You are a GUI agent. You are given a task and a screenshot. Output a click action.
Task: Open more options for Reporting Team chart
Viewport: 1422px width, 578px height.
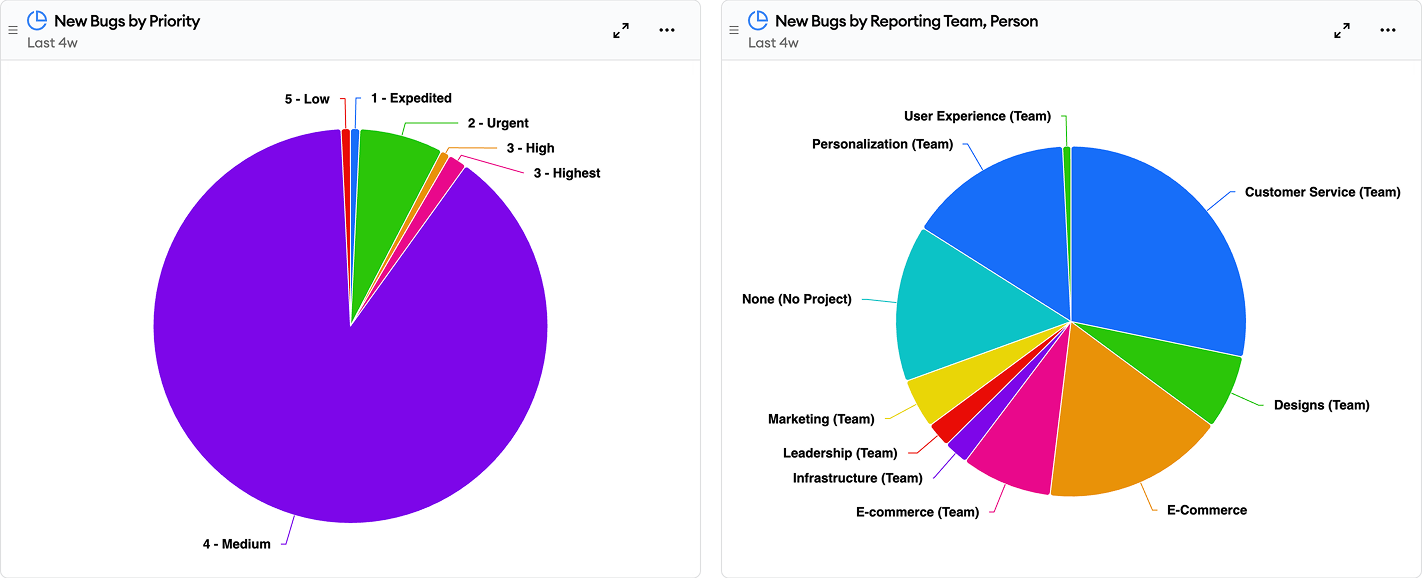point(1388,30)
